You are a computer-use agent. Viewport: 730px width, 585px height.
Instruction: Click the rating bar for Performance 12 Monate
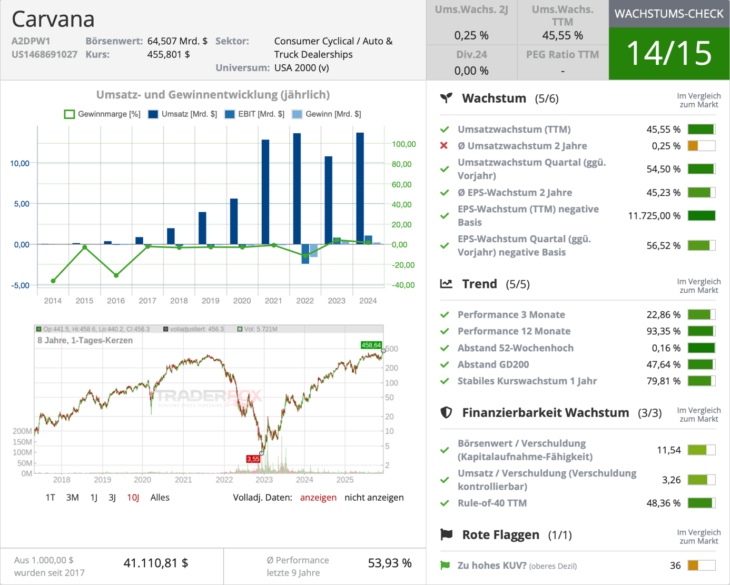(x=700, y=331)
